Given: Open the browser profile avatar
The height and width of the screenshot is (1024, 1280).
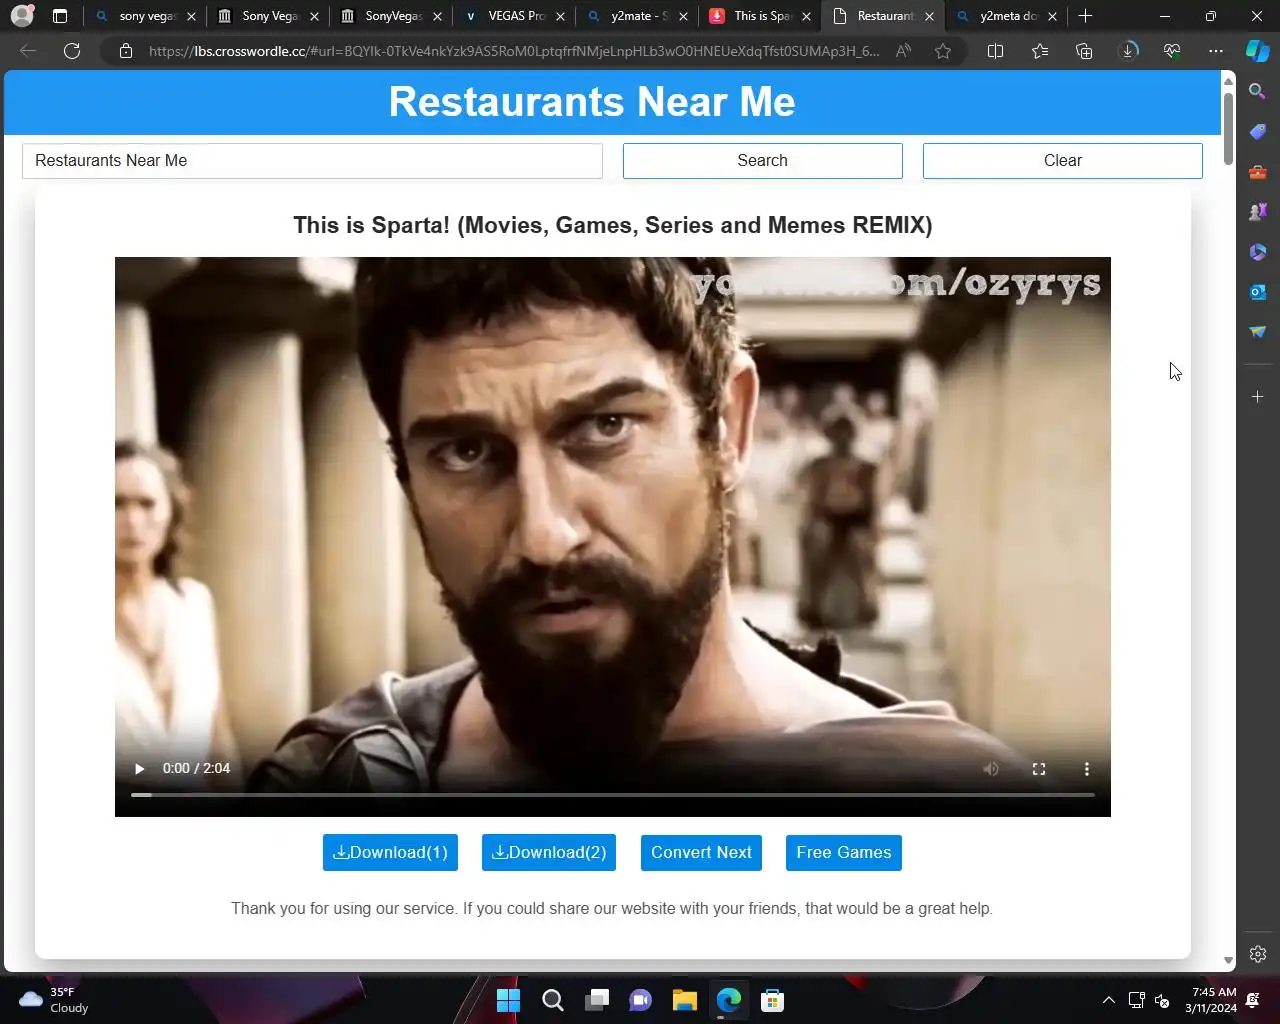Looking at the screenshot, I should coord(22,16).
